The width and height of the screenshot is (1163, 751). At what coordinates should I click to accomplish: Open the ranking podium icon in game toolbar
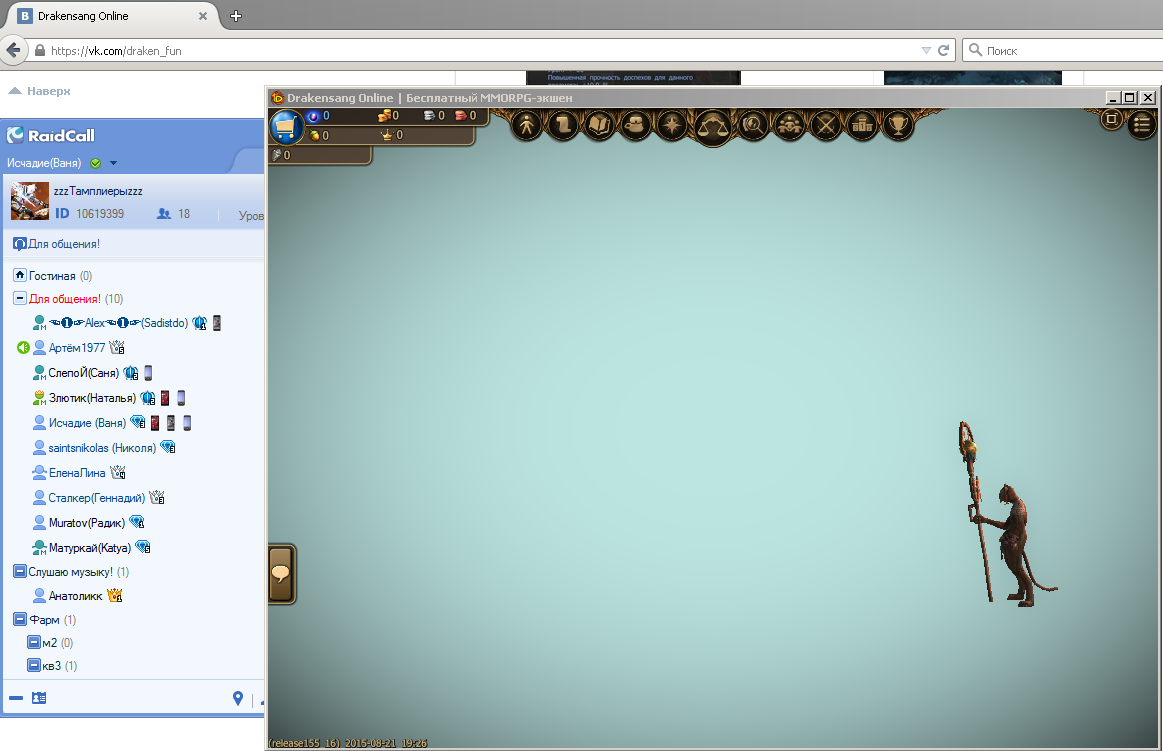point(862,125)
